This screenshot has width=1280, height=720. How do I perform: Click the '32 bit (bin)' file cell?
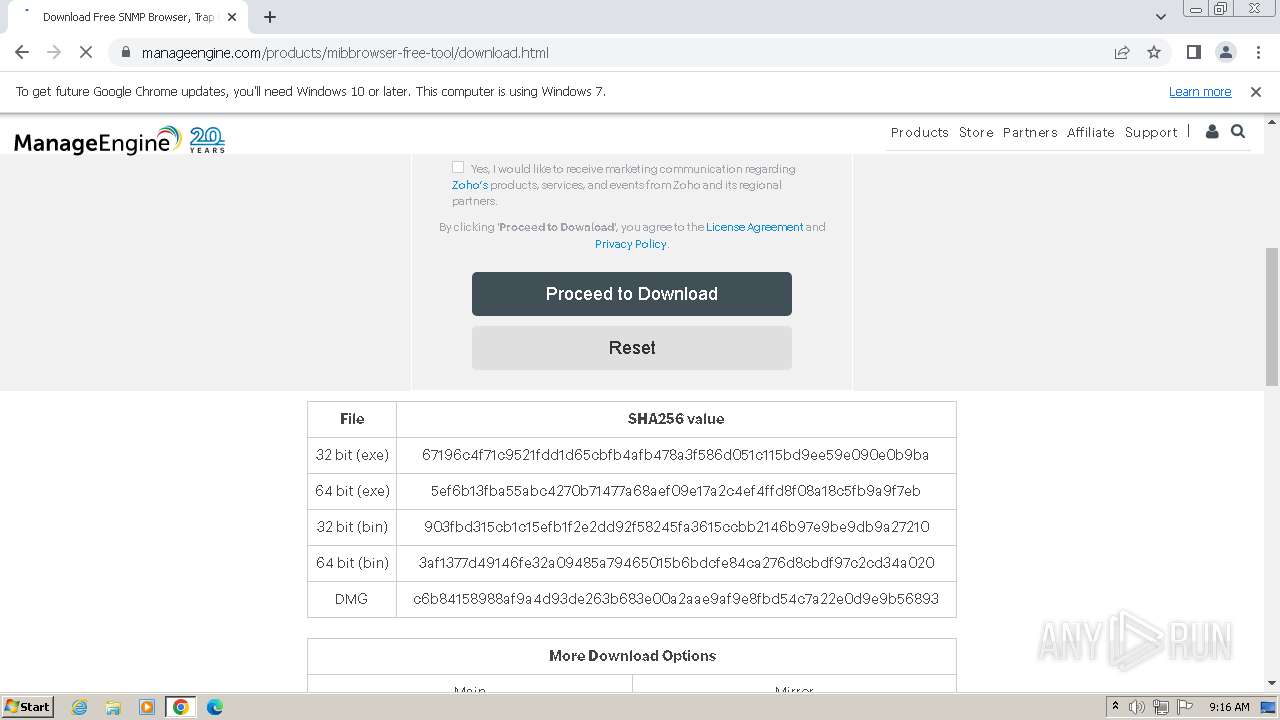pos(352,527)
